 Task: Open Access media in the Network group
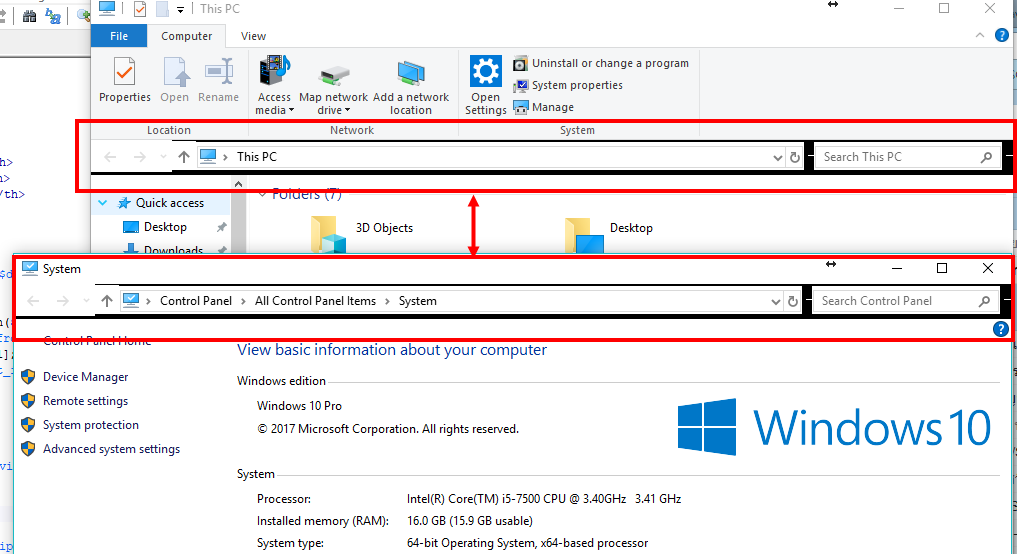click(x=274, y=86)
